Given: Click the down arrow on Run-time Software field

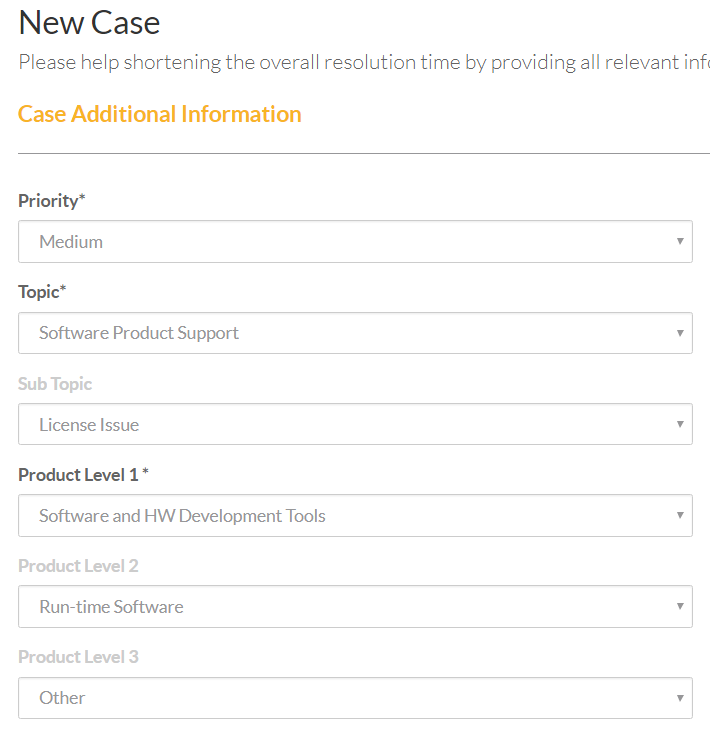Looking at the screenshot, I should coord(680,607).
